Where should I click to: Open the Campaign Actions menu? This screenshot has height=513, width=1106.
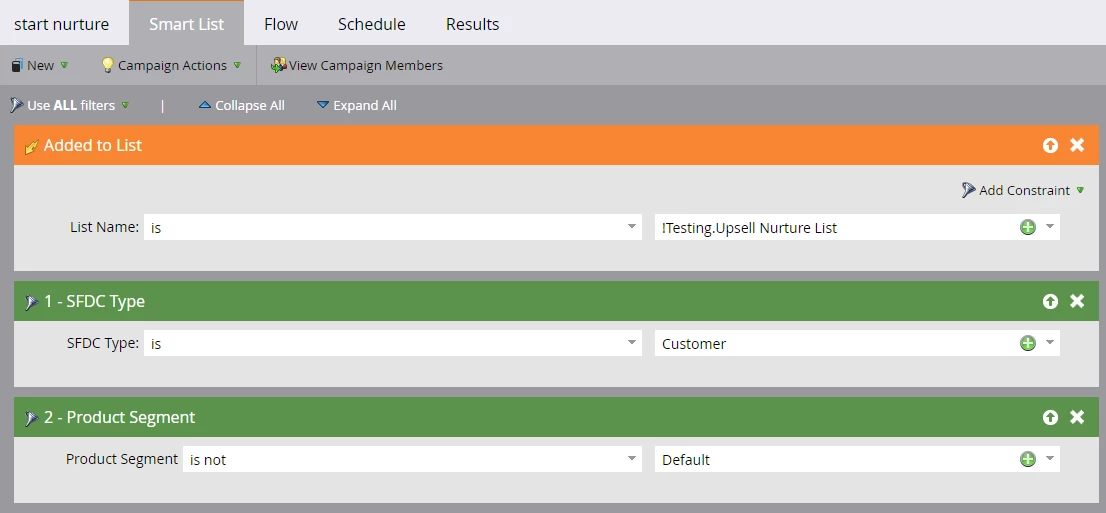[x=171, y=65]
